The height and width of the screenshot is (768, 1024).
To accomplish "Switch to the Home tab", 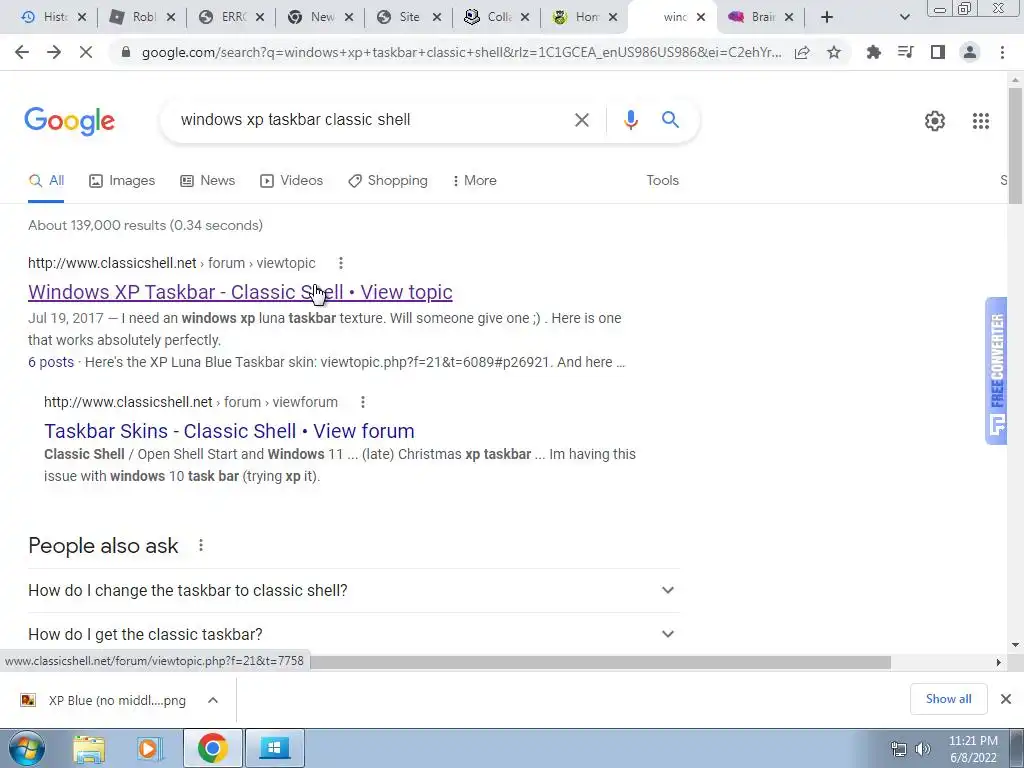I will pyautogui.click(x=577, y=18).
